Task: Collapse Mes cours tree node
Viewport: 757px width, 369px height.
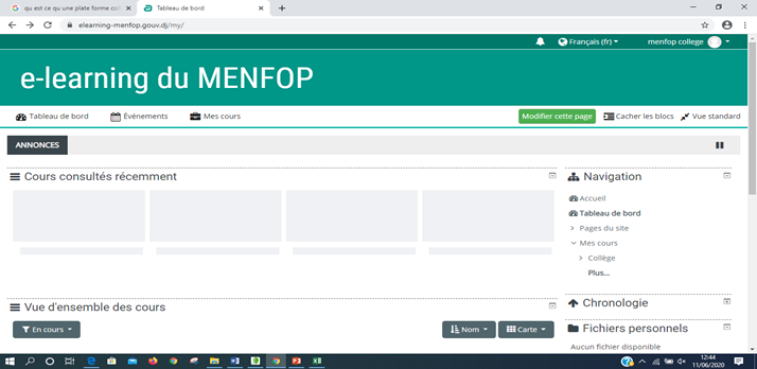Action: [x=573, y=243]
